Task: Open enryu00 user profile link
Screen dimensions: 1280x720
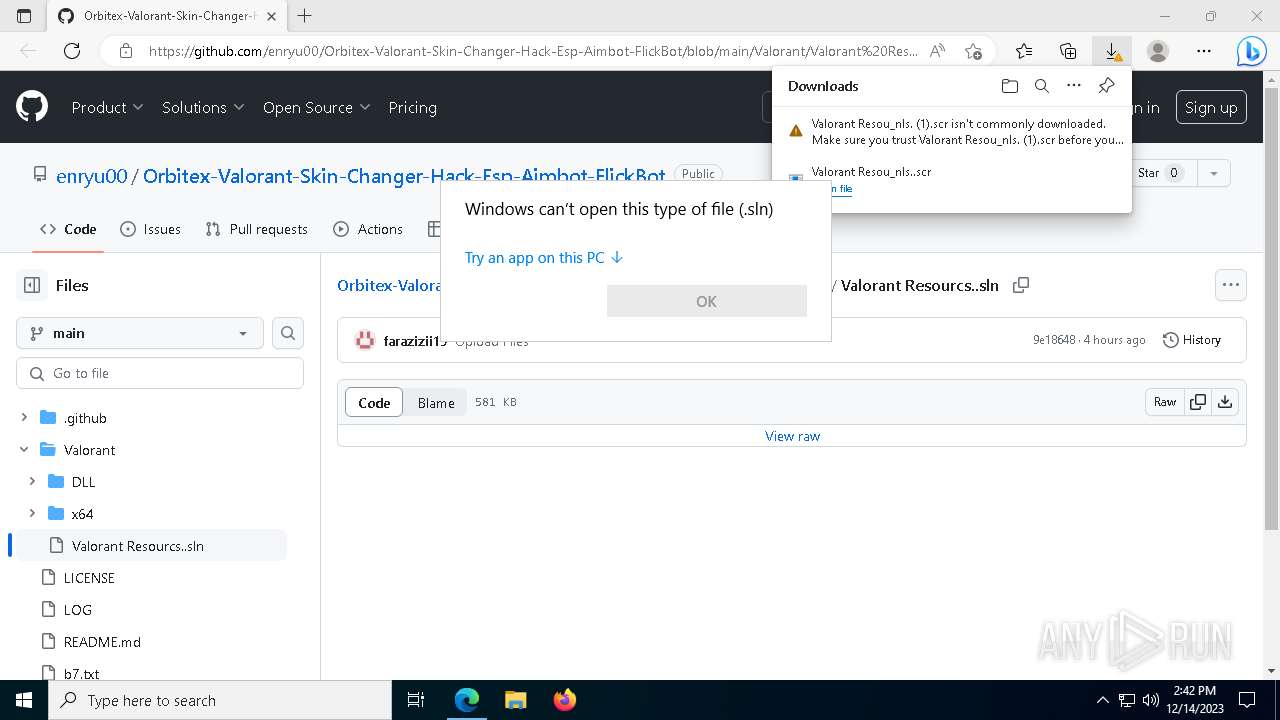Action: [x=92, y=175]
